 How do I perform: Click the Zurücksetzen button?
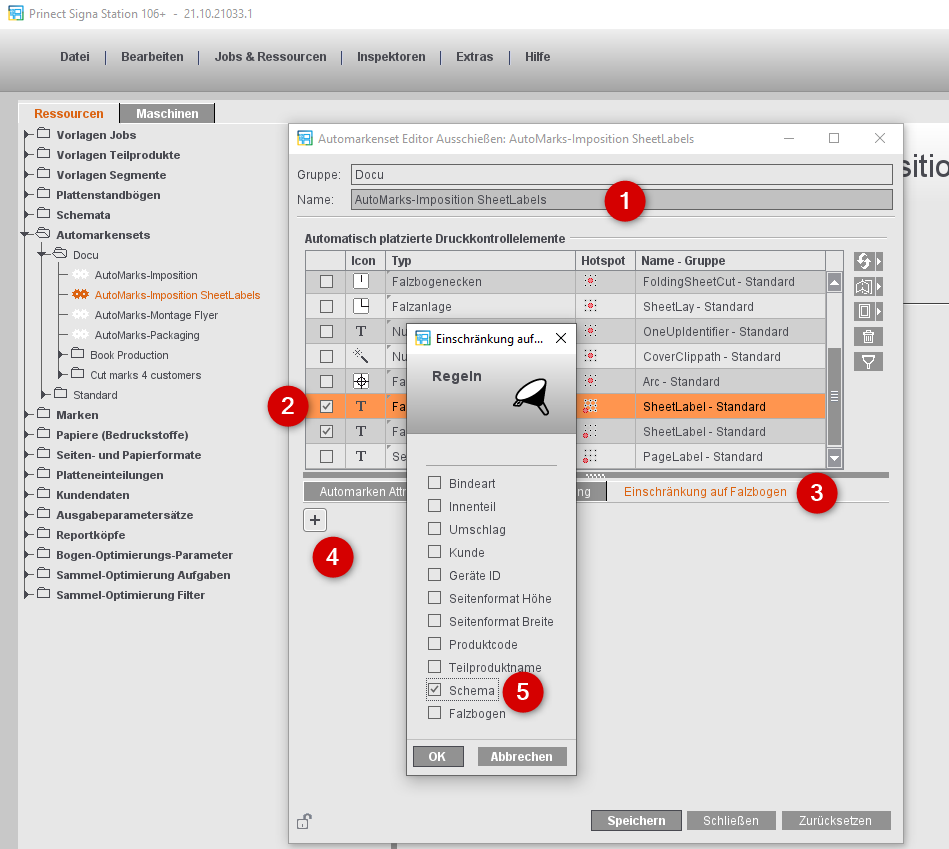[x=835, y=821]
